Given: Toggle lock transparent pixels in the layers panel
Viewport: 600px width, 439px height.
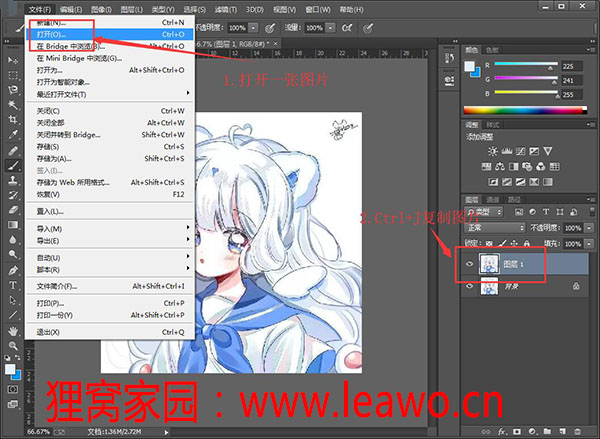Looking at the screenshot, I should pyautogui.click(x=489, y=243).
